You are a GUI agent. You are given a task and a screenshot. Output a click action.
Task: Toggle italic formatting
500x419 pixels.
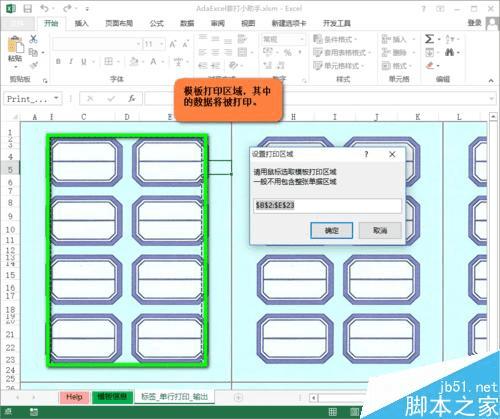[x=71, y=61]
